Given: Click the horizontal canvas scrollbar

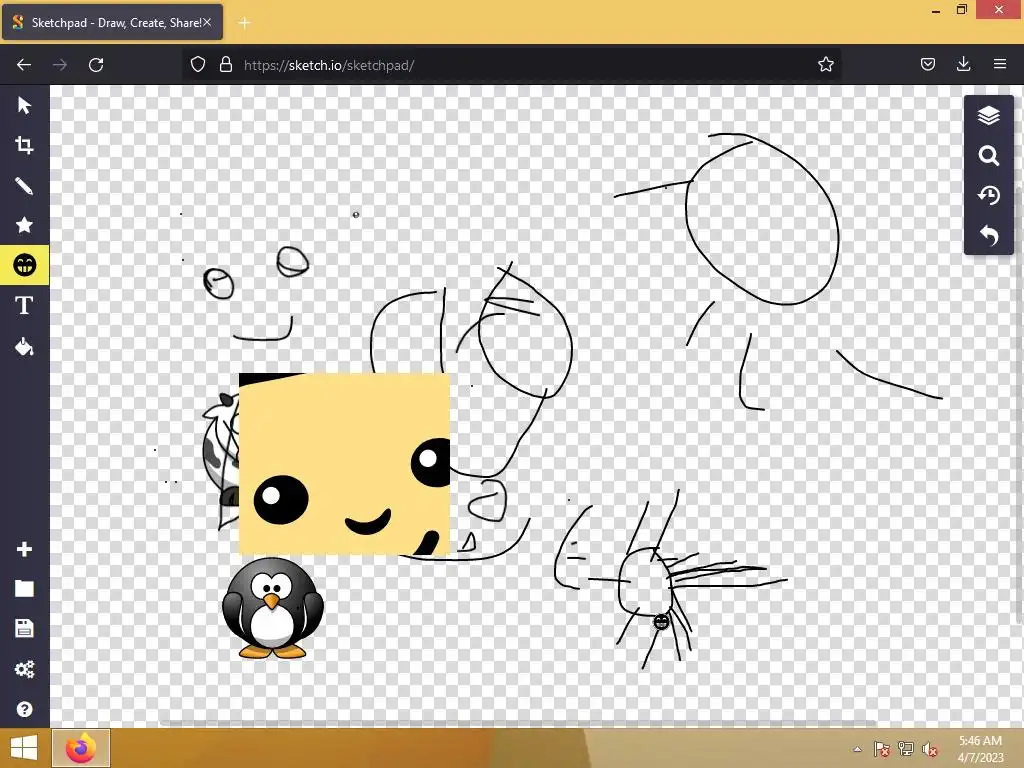Looking at the screenshot, I should pyautogui.click(x=516, y=723).
